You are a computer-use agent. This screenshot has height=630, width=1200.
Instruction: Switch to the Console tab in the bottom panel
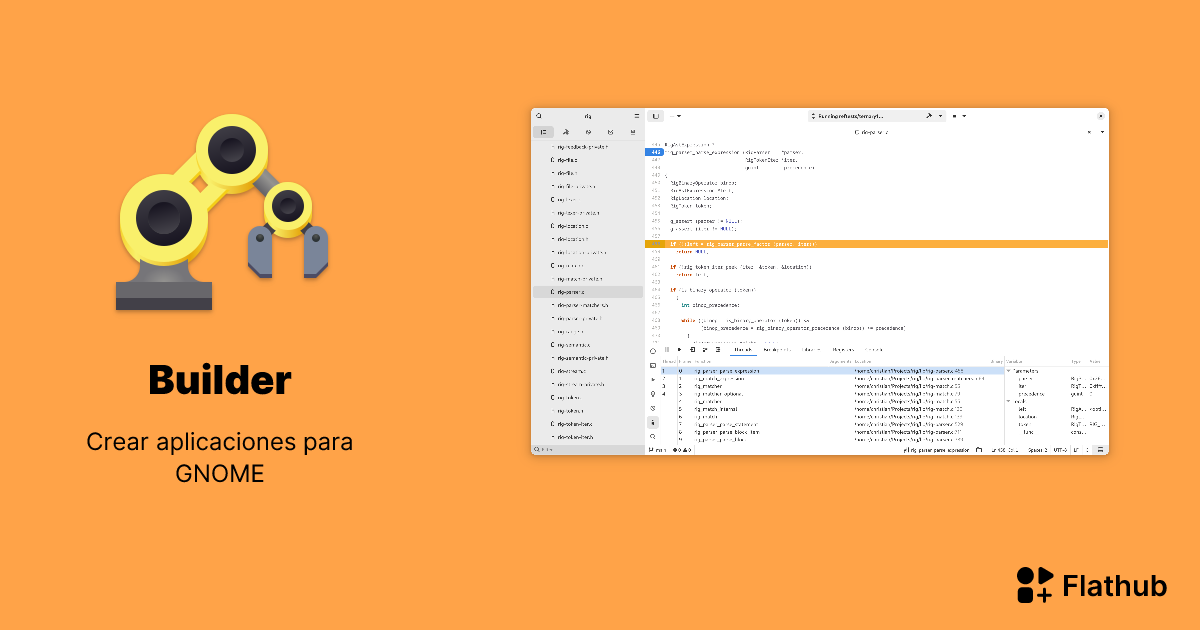tap(874, 350)
